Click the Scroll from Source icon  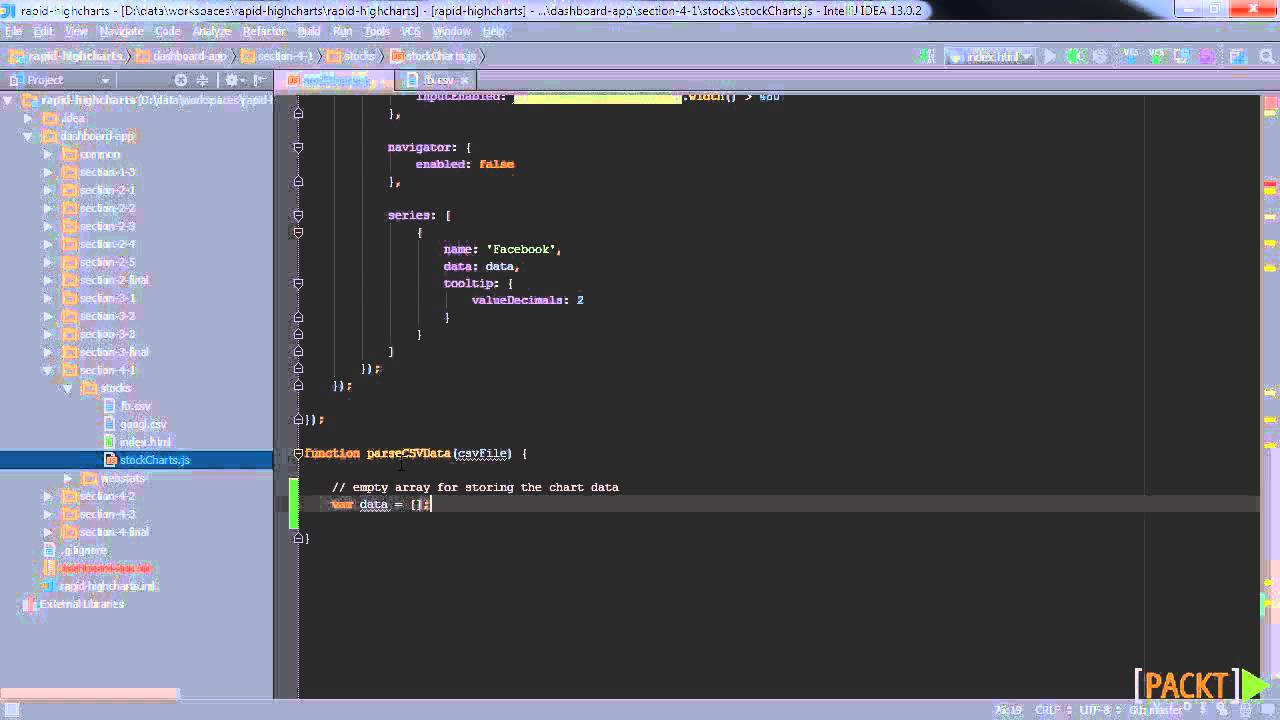[181, 80]
